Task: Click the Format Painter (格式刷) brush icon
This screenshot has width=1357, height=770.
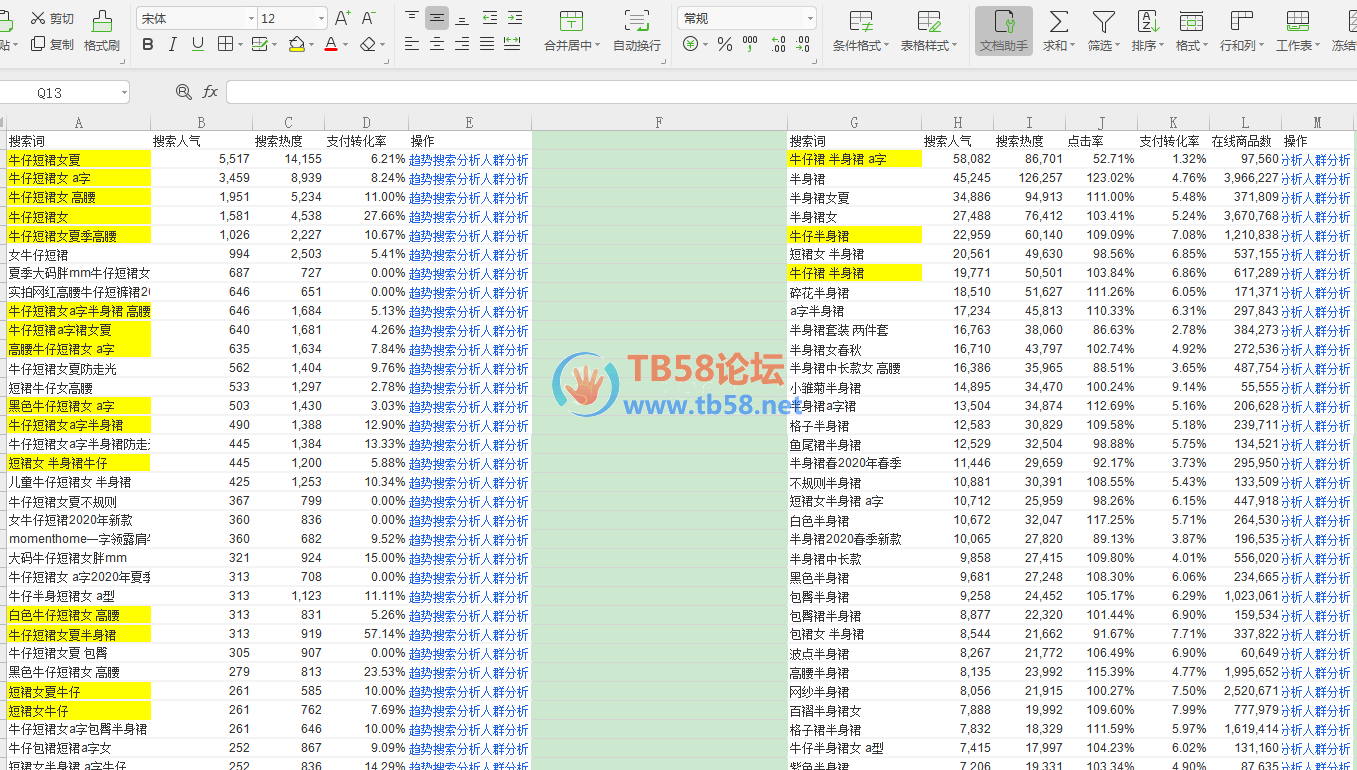Action: (101, 20)
